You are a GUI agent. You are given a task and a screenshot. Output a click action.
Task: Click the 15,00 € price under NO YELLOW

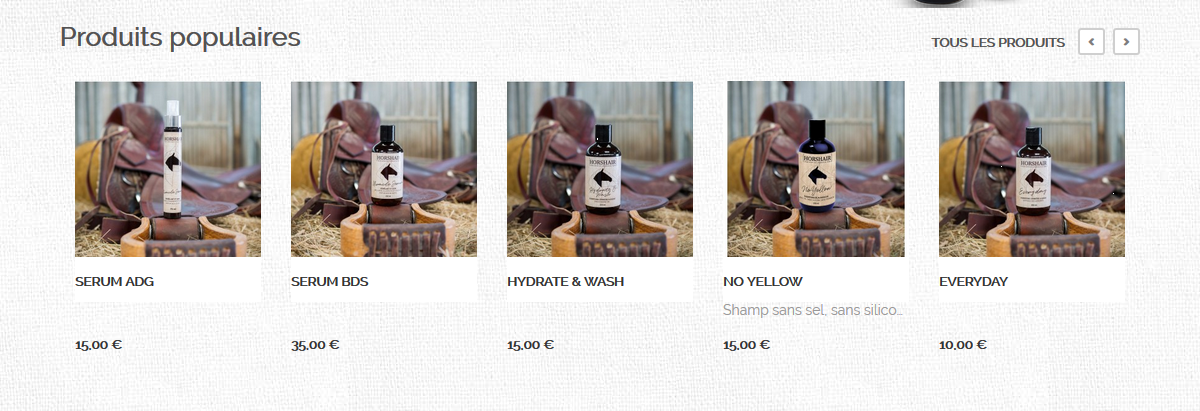click(x=746, y=345)
